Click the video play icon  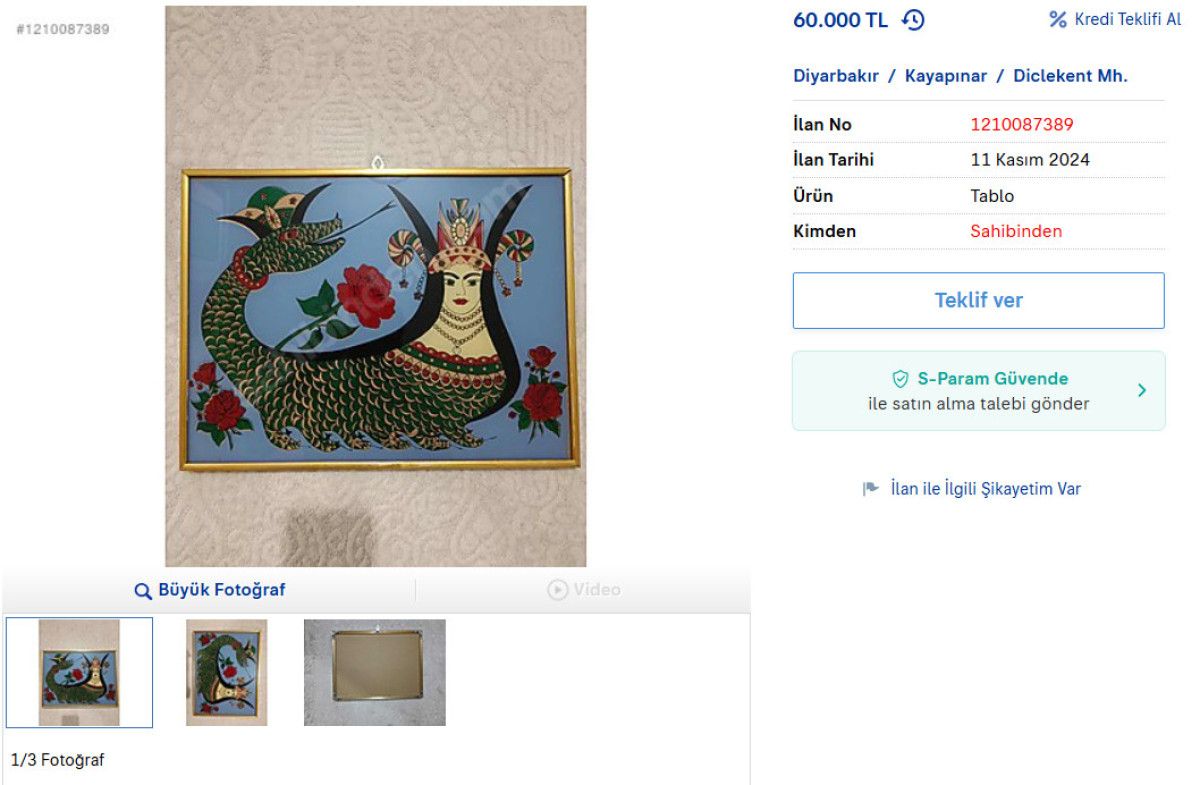558,590
